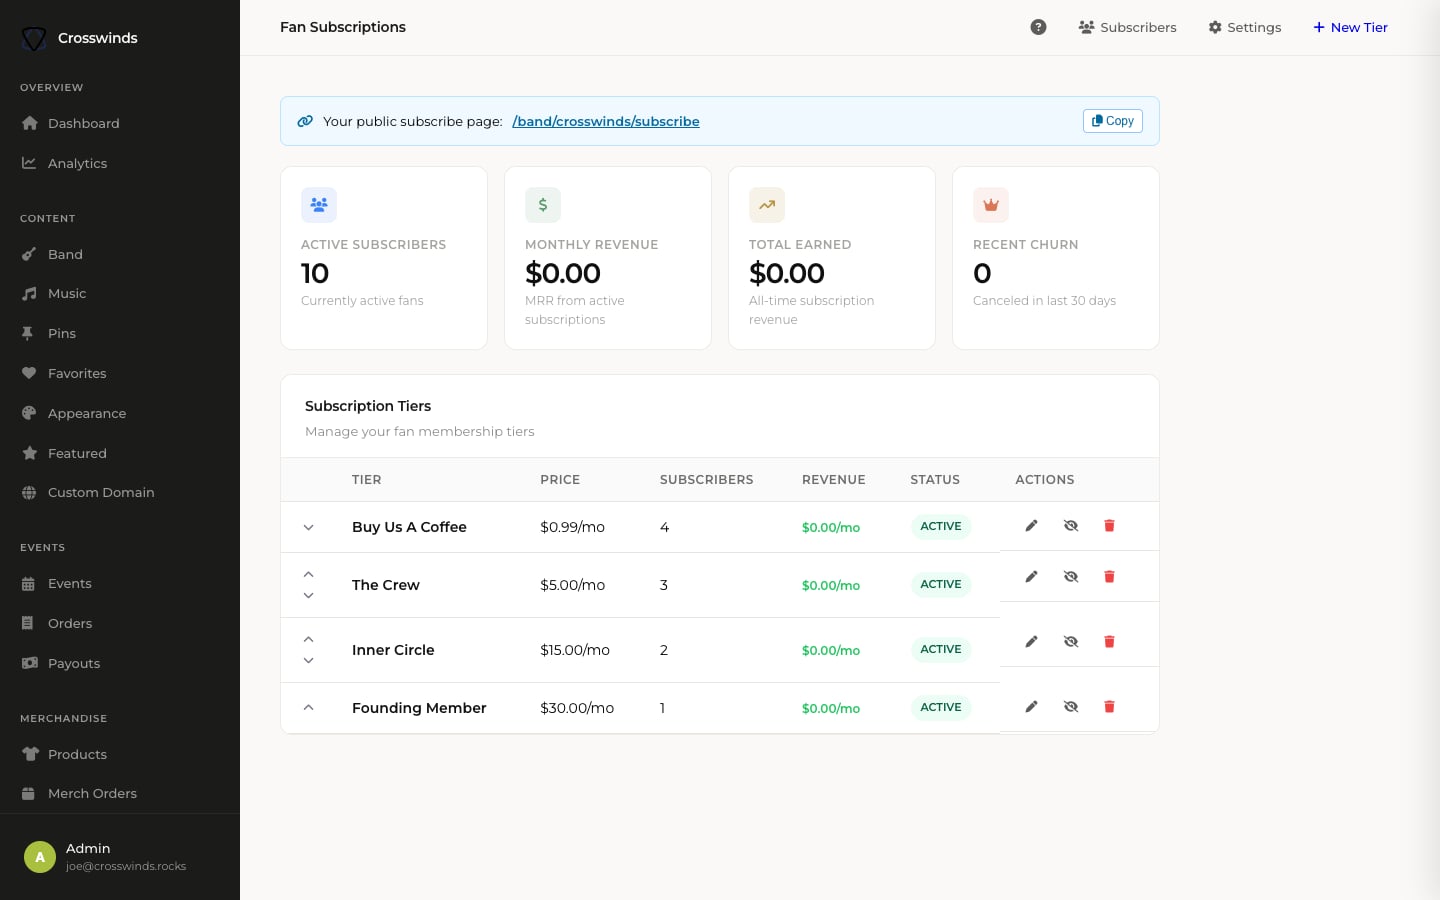Image resolution: width=1440 pixels, height=900 pixels.
Task: Click the $0.99/mo price
Action: pos(572,527)
